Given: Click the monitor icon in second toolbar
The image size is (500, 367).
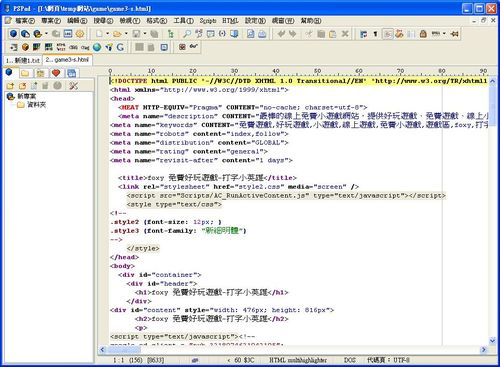Looking at the screenshot, I should coord(164,47).
